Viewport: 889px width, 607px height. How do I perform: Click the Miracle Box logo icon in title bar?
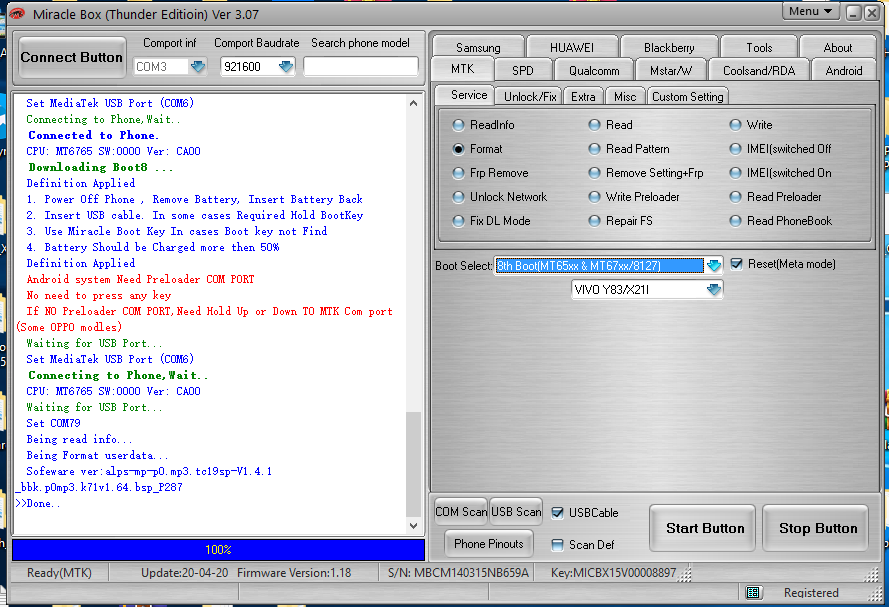pyautogui.click(x=17, y=14)
